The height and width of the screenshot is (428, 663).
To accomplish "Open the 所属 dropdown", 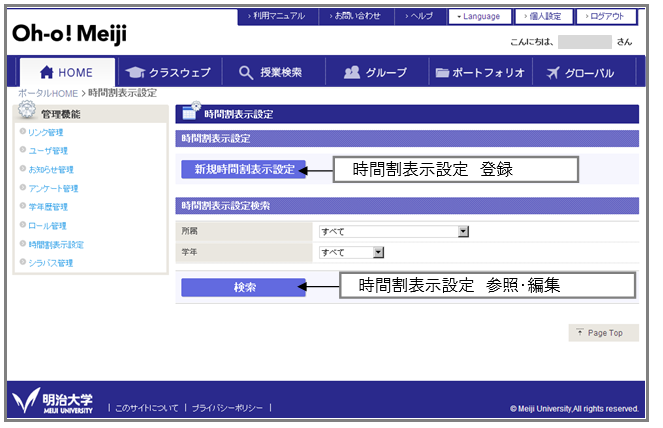I will (394, 231).
